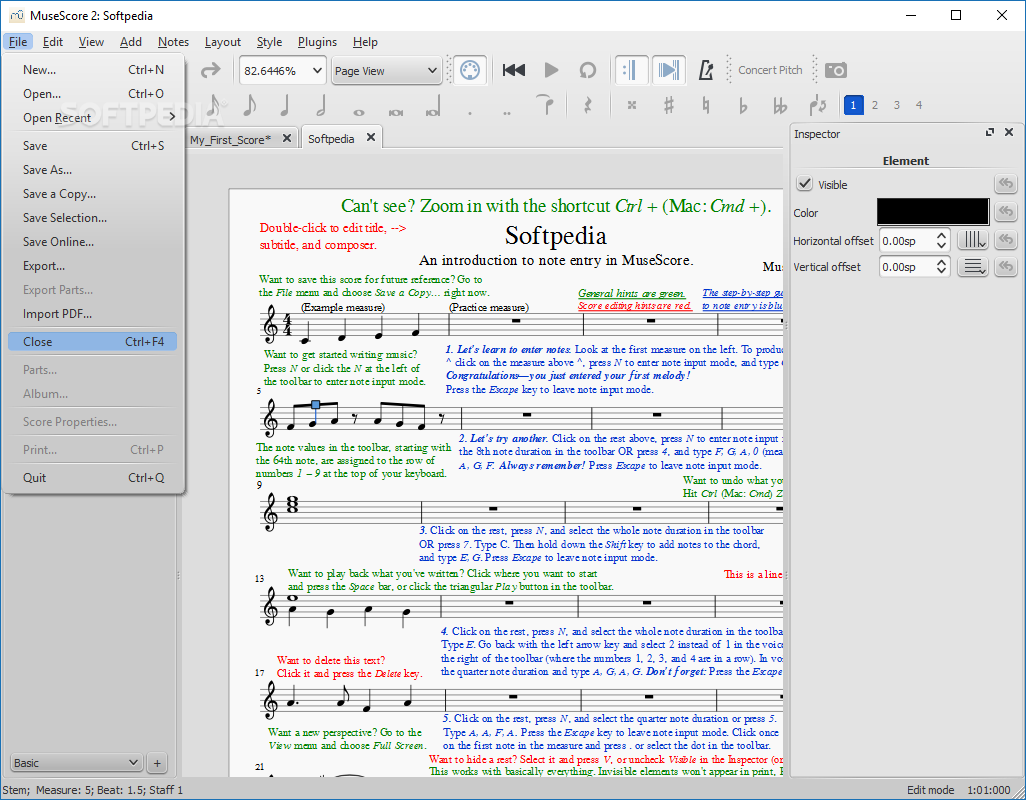
Task: Open horizontal offset grid snap menu
Action: pyautogui.click(x=973, y=240)
